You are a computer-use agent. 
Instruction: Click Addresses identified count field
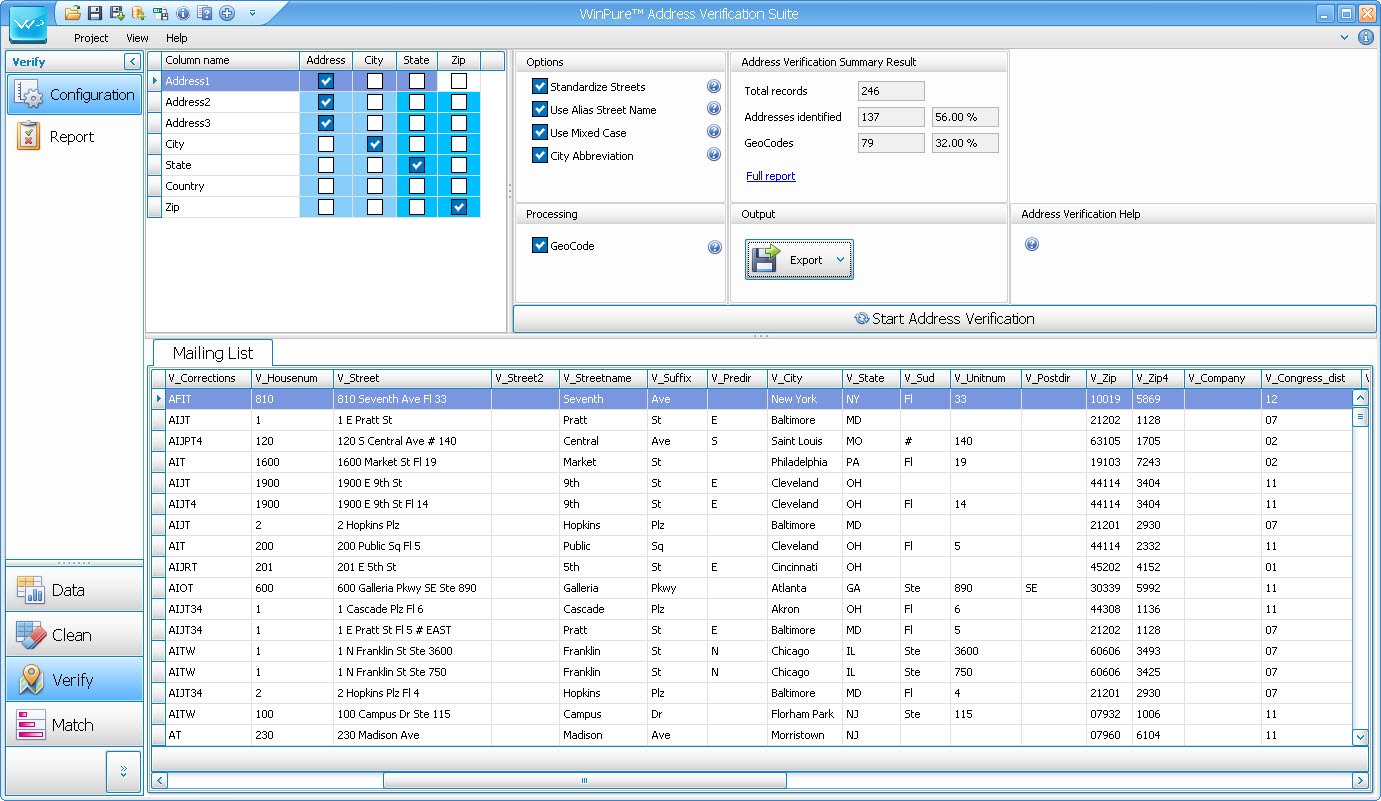point(891,117)
